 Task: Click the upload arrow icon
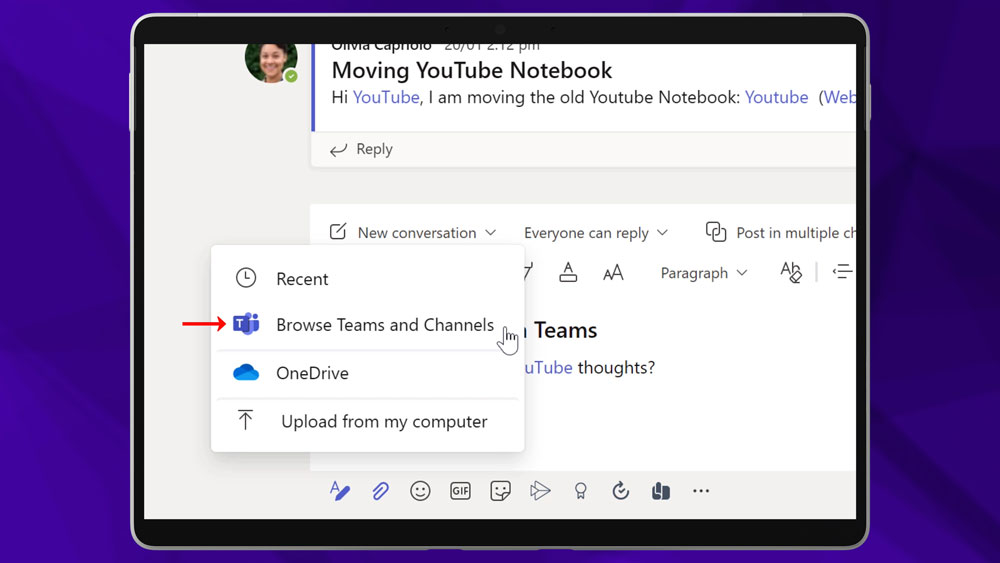pyautogui.click(x=246, y=420)
